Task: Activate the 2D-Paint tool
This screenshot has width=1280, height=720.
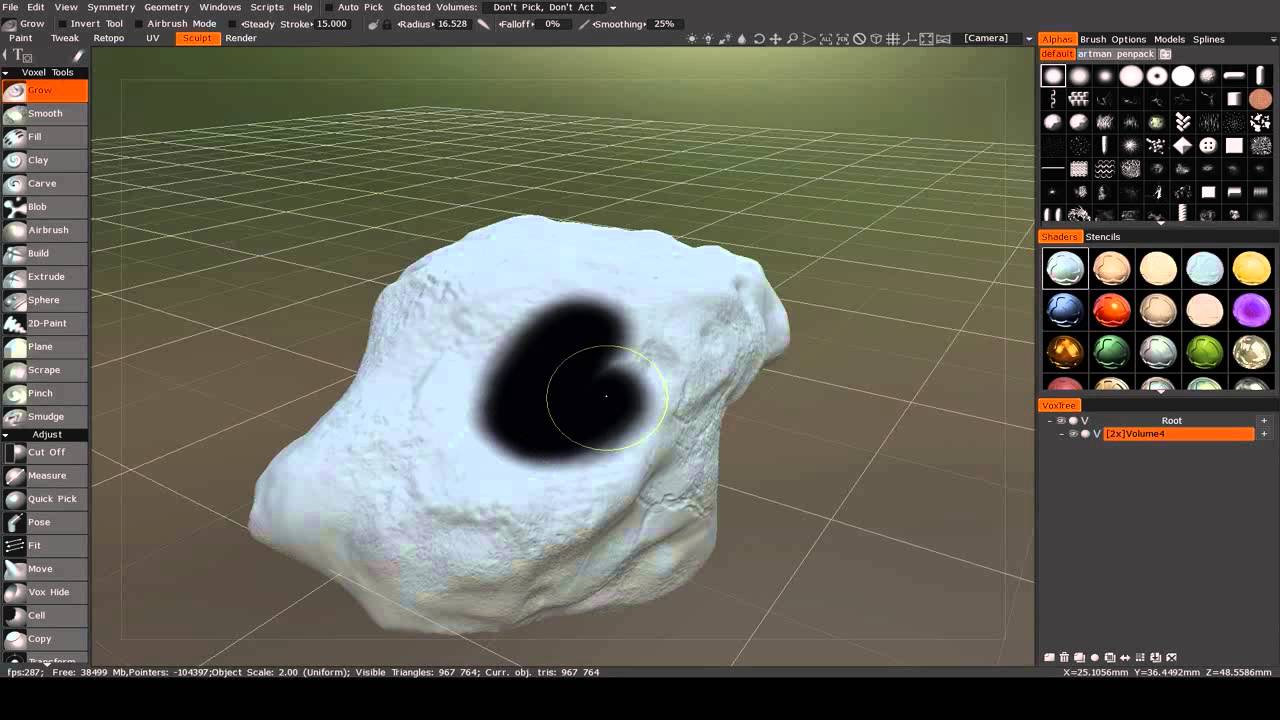Action: [45, 323]
